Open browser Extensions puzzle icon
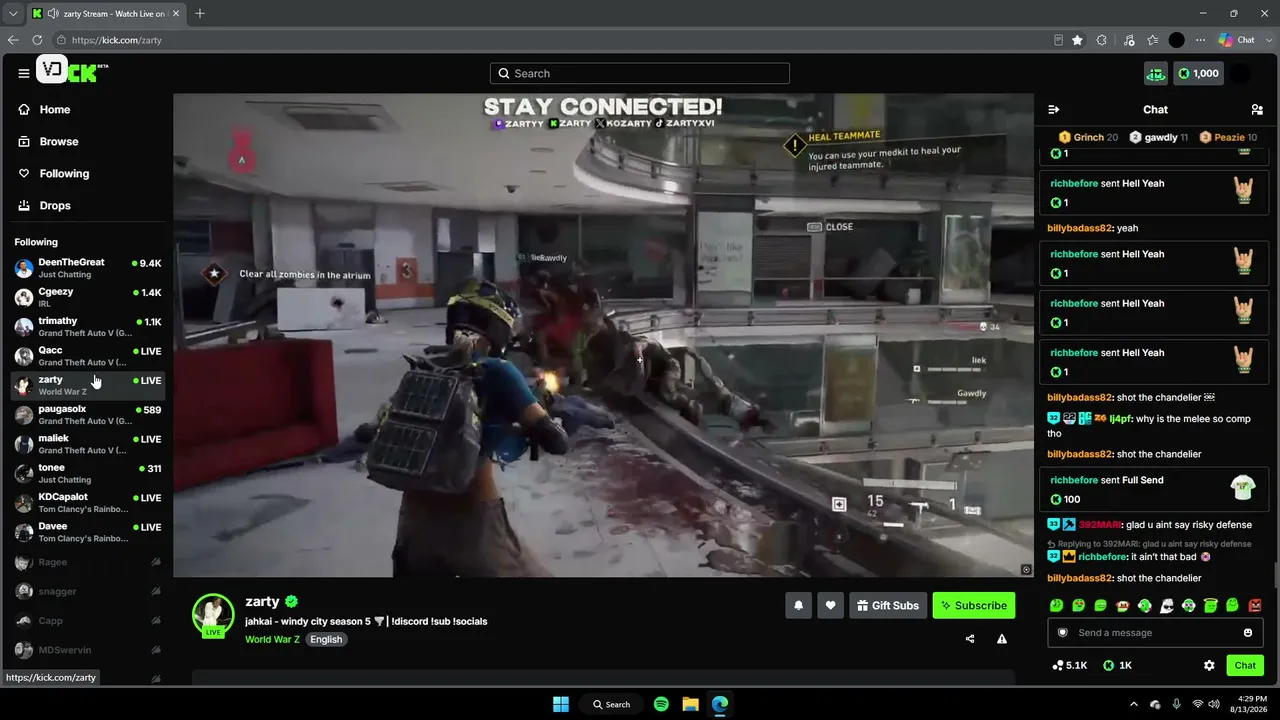Screen dimensions: 1280x720 [x=1102, y=40]
